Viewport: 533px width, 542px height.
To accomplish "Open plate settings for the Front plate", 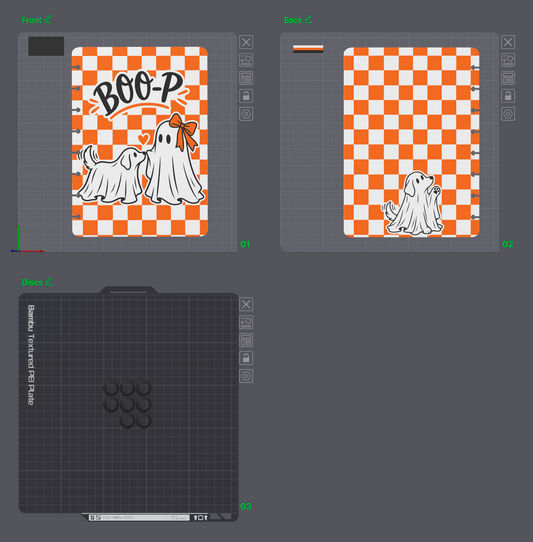I will click(x=246, y=114).
